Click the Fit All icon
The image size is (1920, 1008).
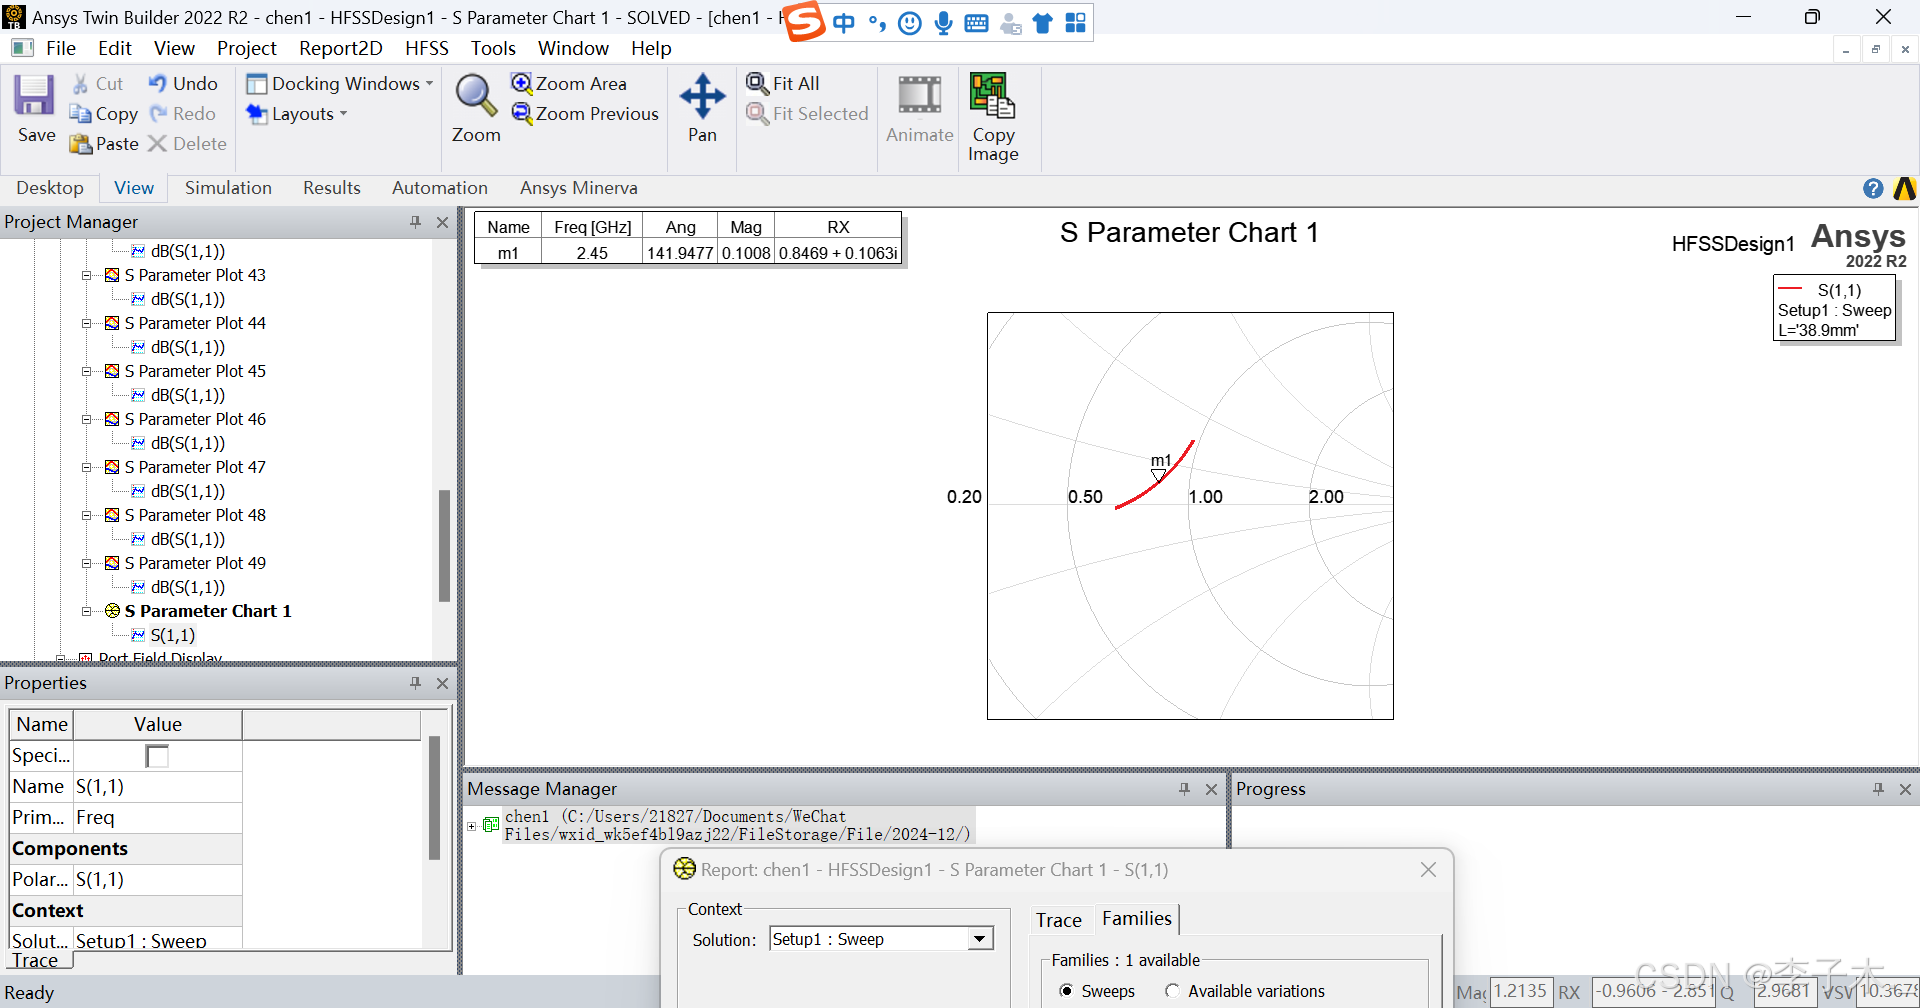758,83
